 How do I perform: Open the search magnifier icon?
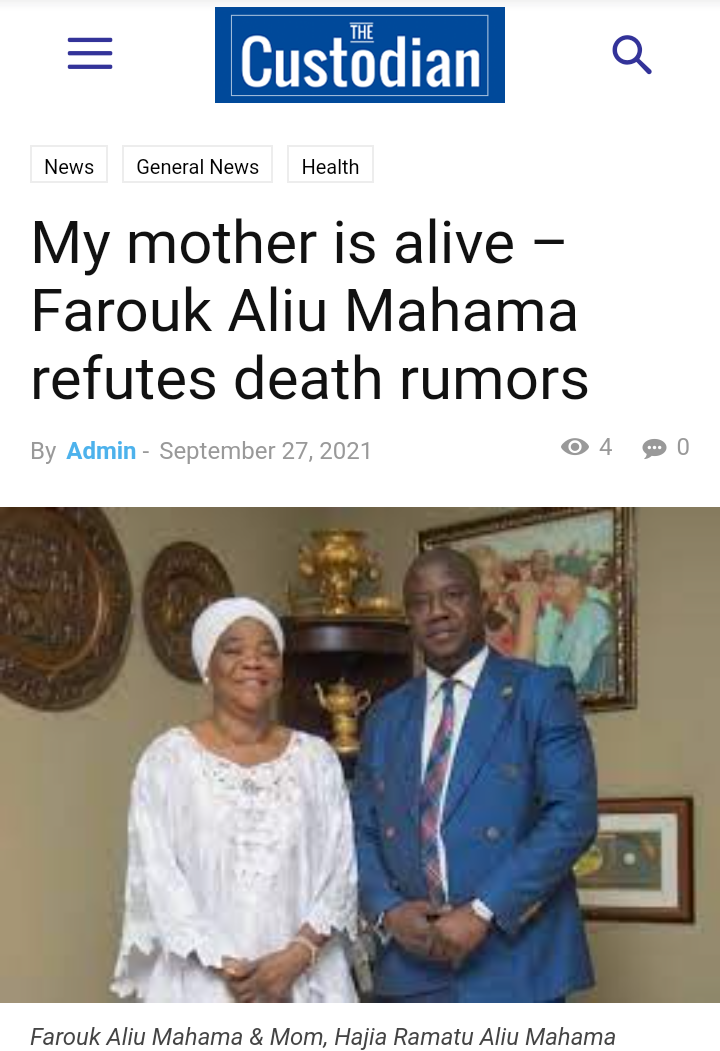pyautogui.click(x=632, y=55)
